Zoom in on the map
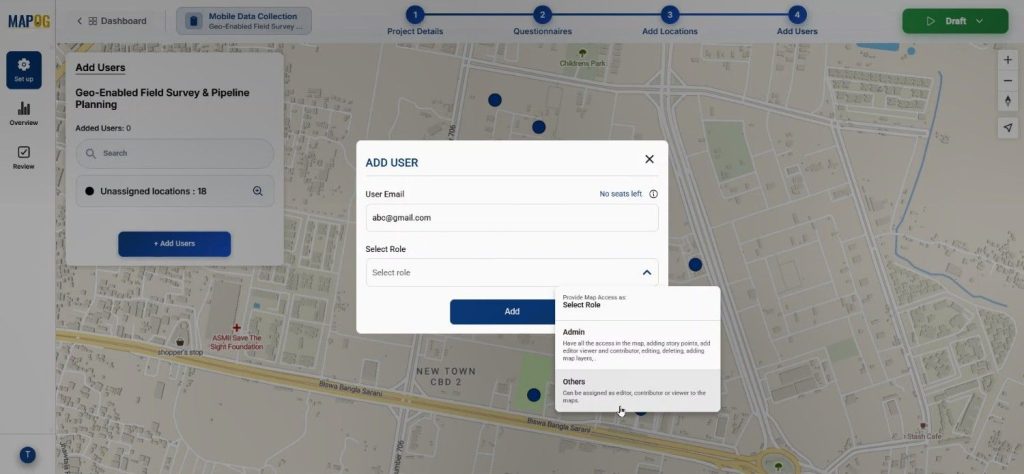 pos(1007,60)
